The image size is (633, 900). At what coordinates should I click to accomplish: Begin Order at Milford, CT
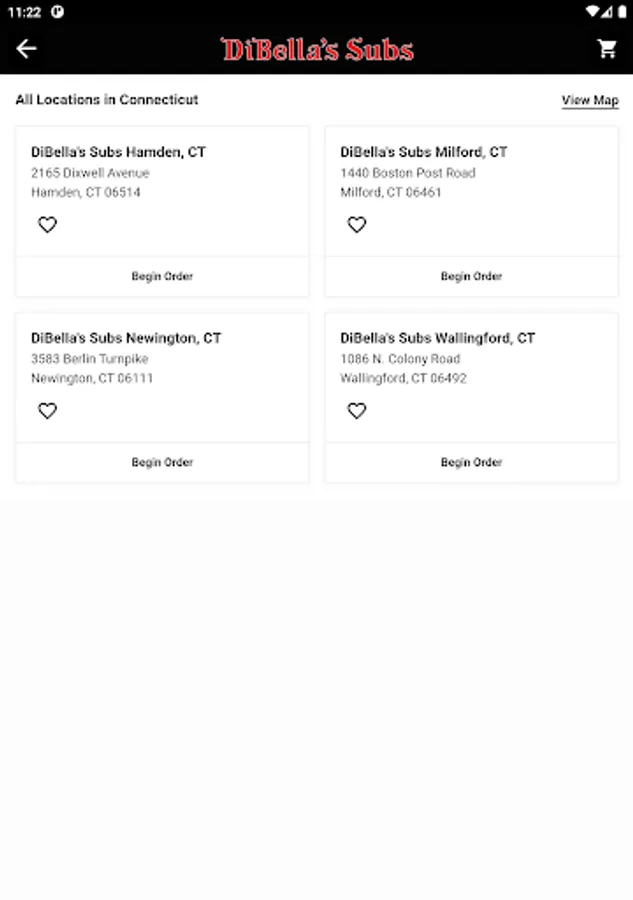pyautogui.click(x=471, y=276)
